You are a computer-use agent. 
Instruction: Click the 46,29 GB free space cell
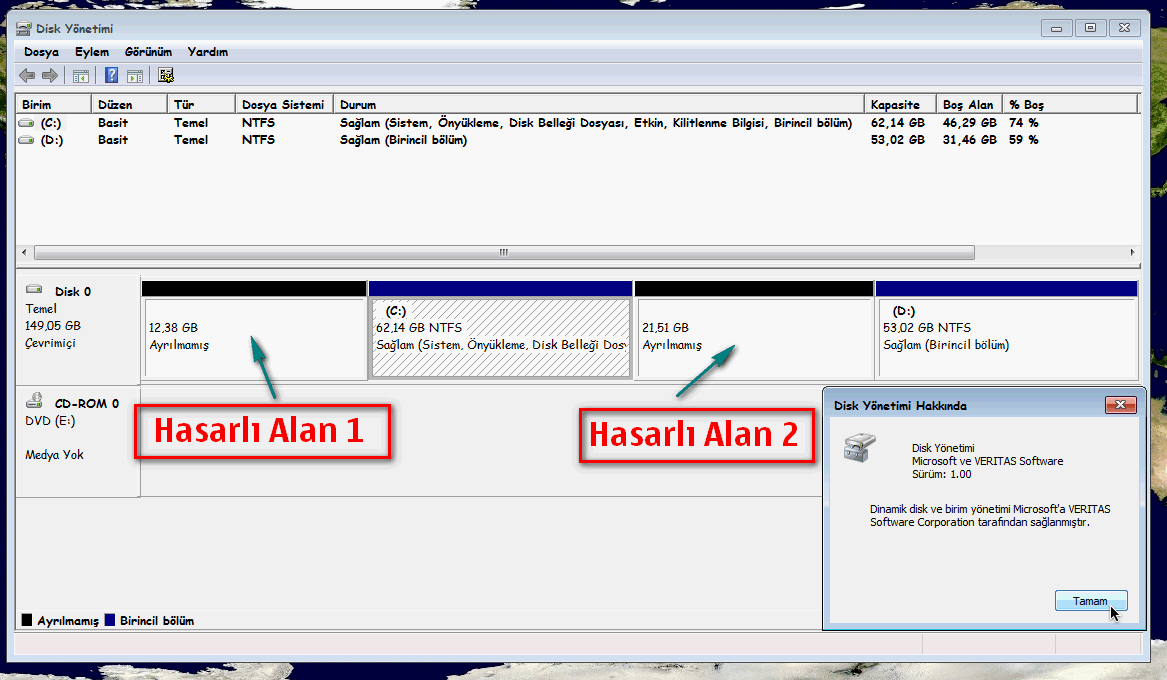tap(969, 123)
